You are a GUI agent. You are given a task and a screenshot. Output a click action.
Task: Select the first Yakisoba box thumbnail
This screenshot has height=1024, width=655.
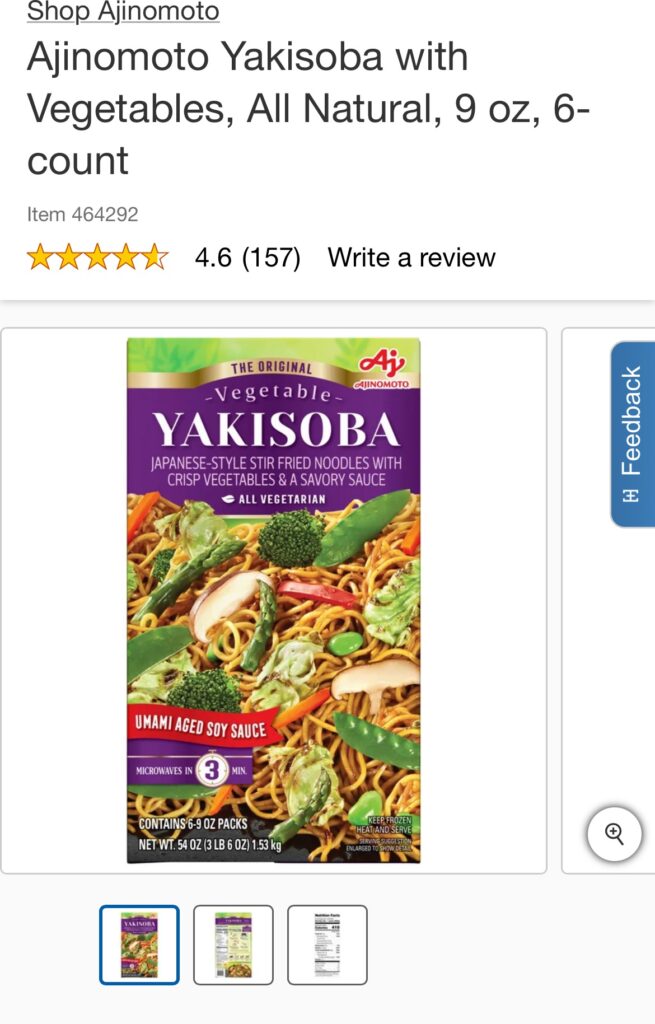click(x=139, y=944)
